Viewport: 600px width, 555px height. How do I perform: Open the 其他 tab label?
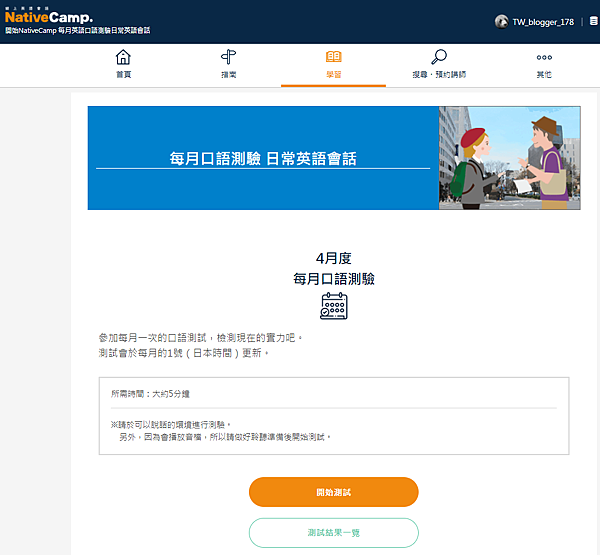[544, 75]
